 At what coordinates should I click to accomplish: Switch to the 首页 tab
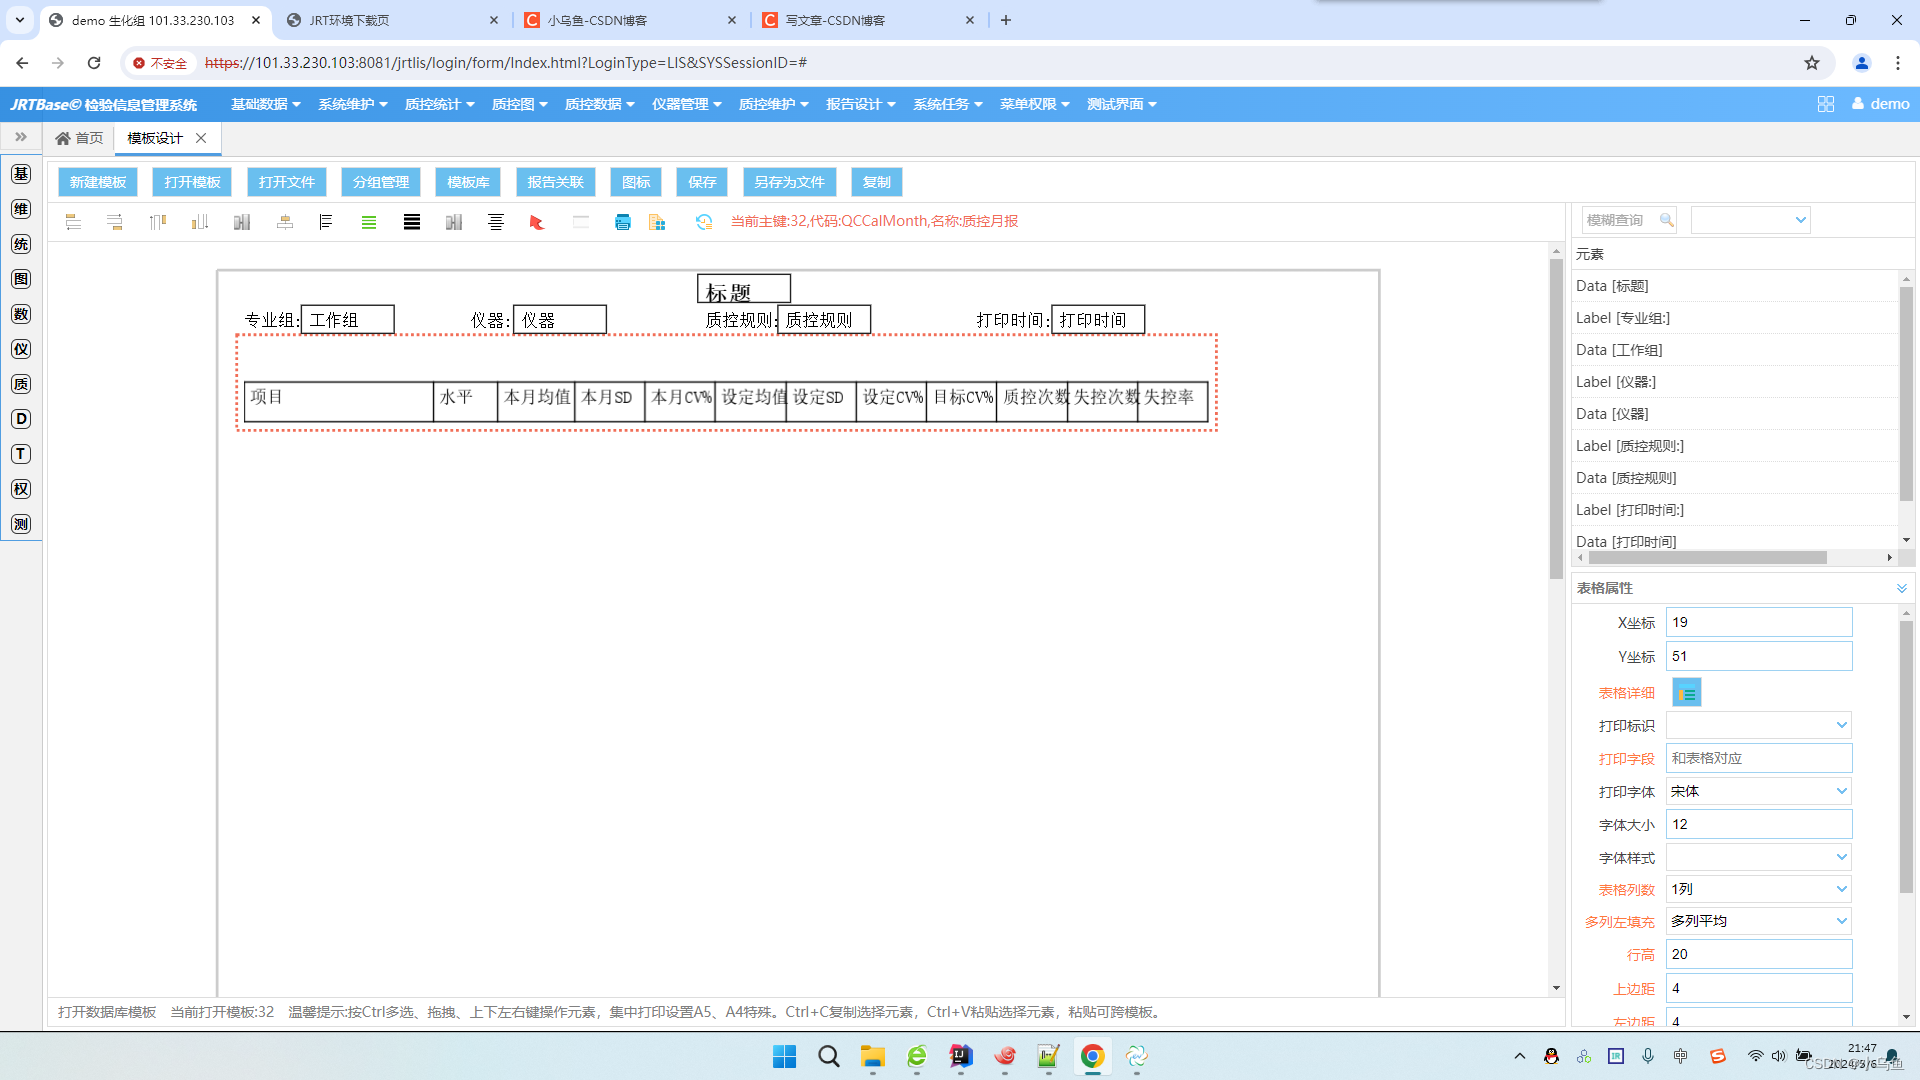79,138
